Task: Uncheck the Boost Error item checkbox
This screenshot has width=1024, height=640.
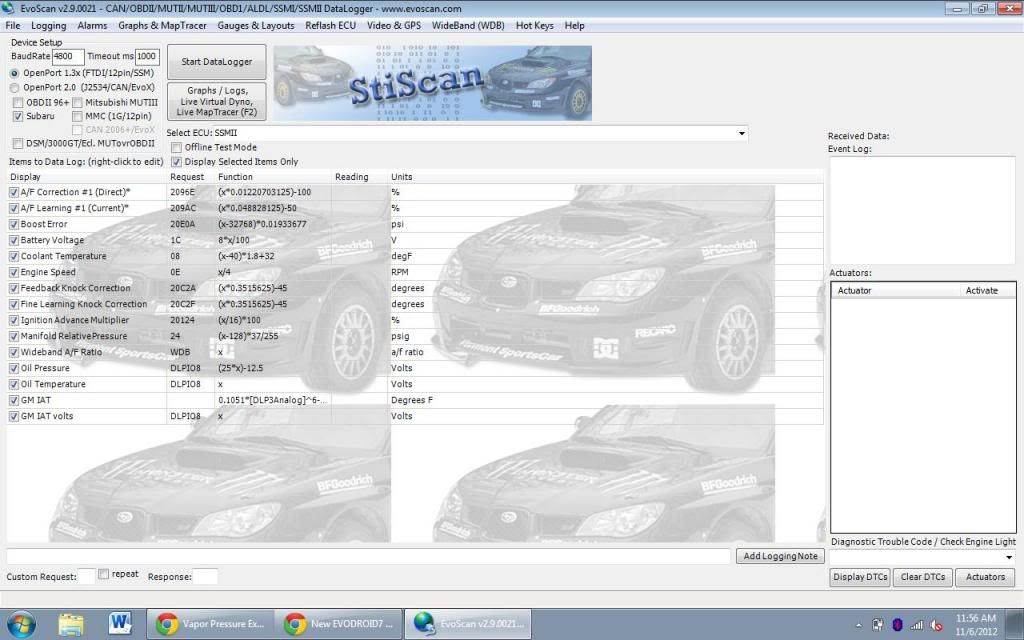Action: coord(14,225)
